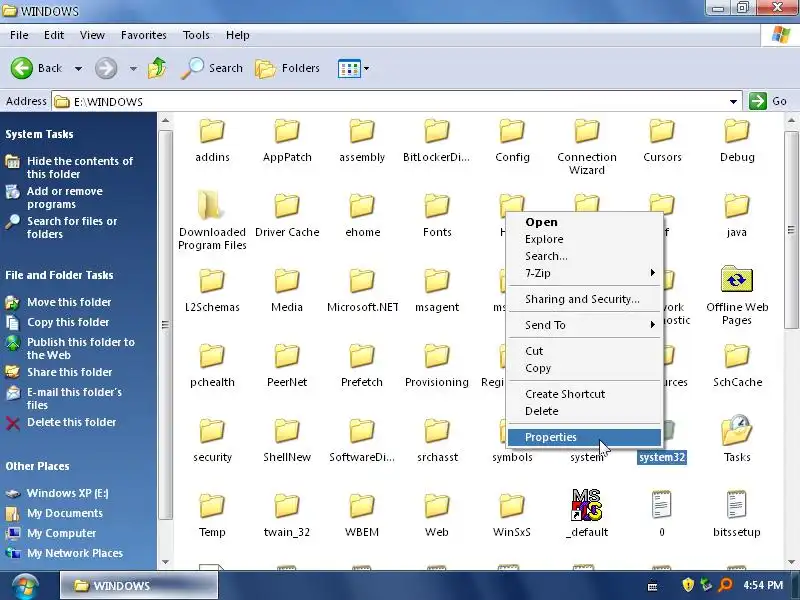Choose Open in the context menu
The image size is (800, 600).
tap(585, 222)
